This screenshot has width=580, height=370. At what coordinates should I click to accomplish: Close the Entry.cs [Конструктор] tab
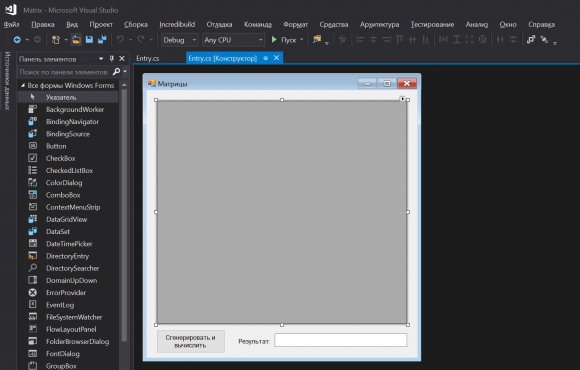tap(276, 58)
